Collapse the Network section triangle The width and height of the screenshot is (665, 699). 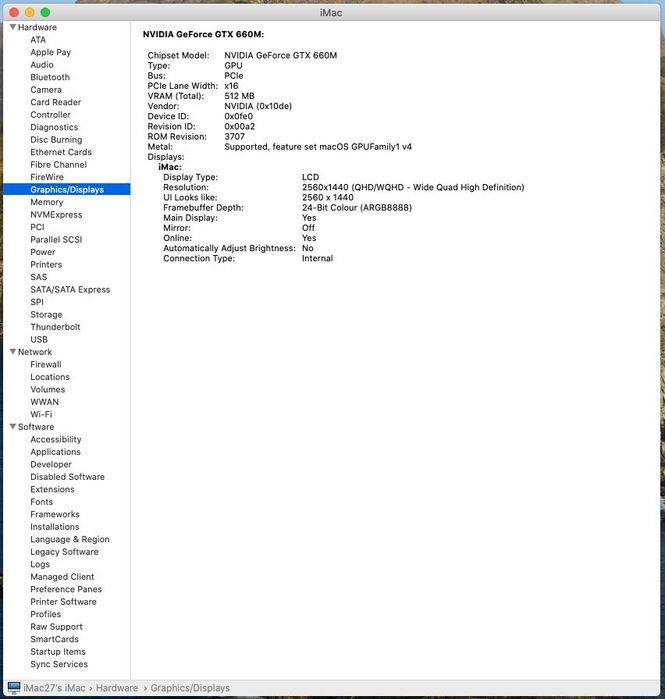click(13, 352)
